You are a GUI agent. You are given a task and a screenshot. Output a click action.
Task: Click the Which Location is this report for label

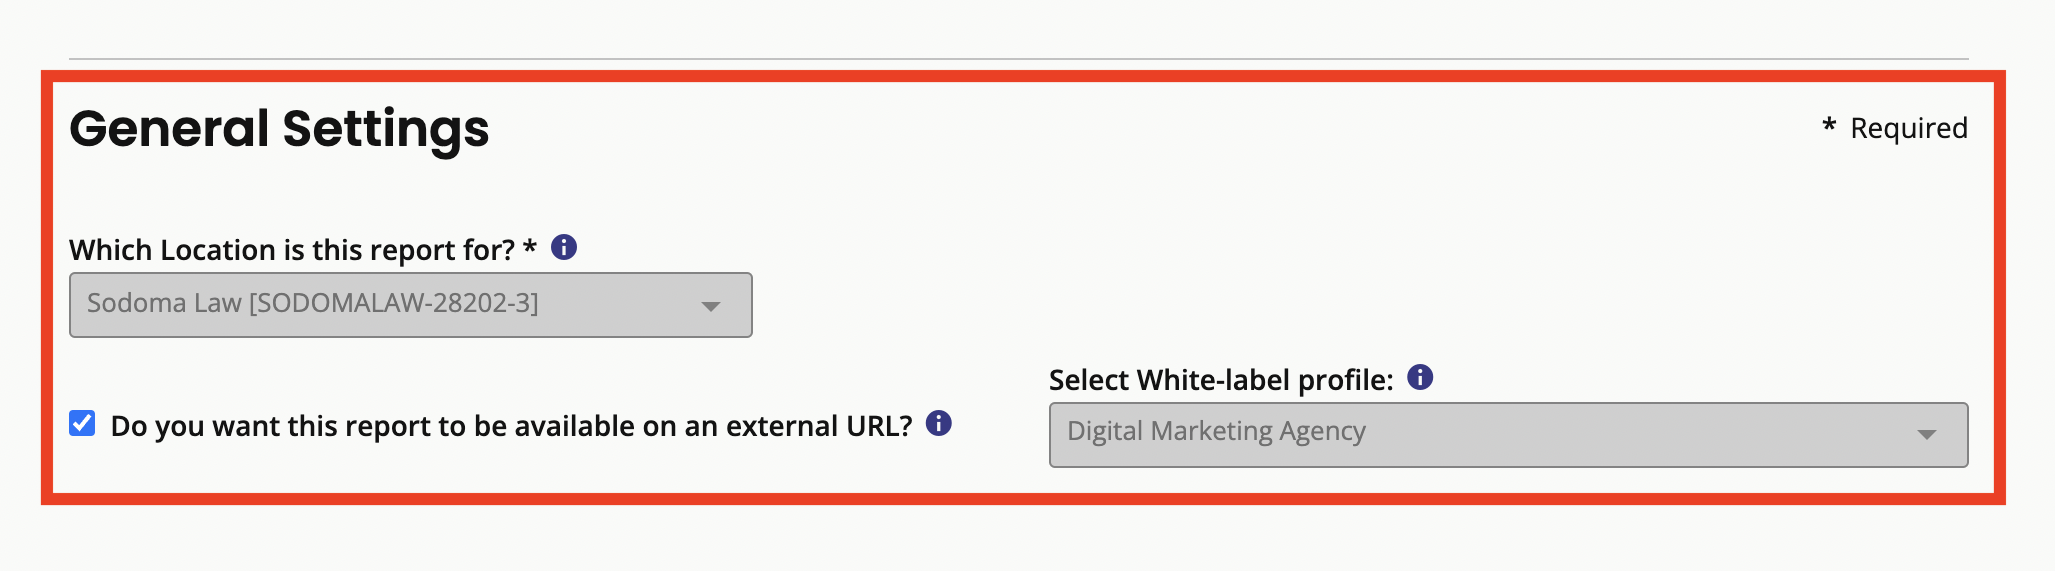[x=292, y=249]
